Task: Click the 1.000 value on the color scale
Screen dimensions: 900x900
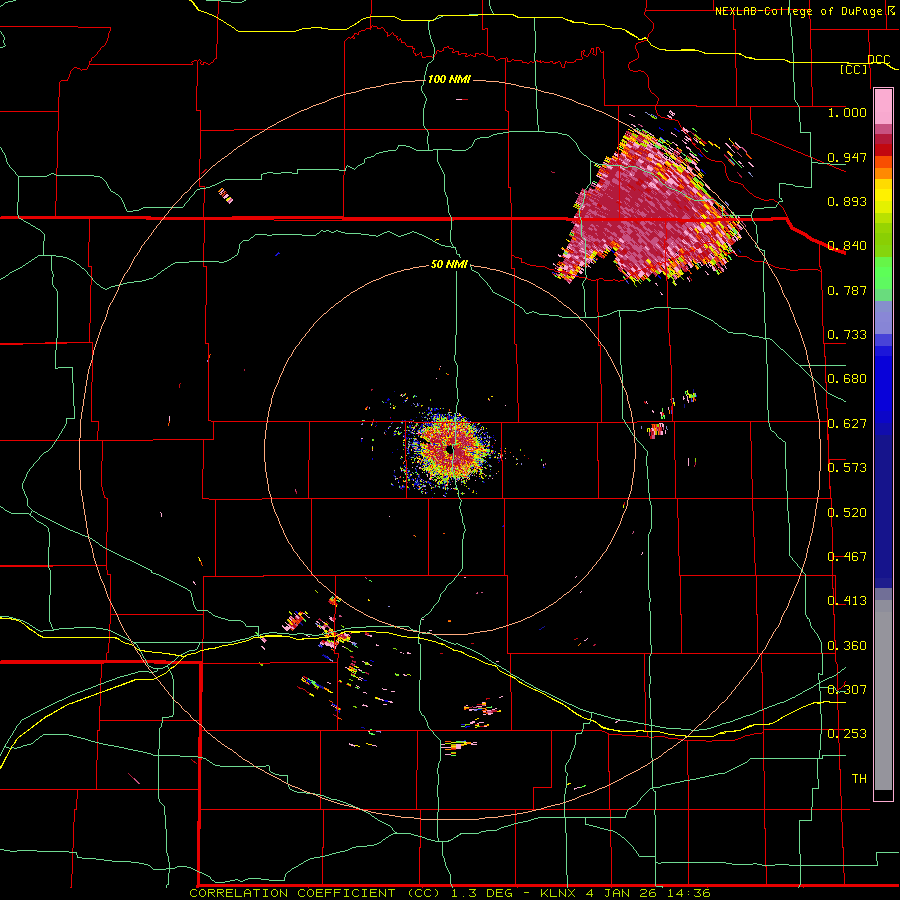Action: tap(847, 112)
